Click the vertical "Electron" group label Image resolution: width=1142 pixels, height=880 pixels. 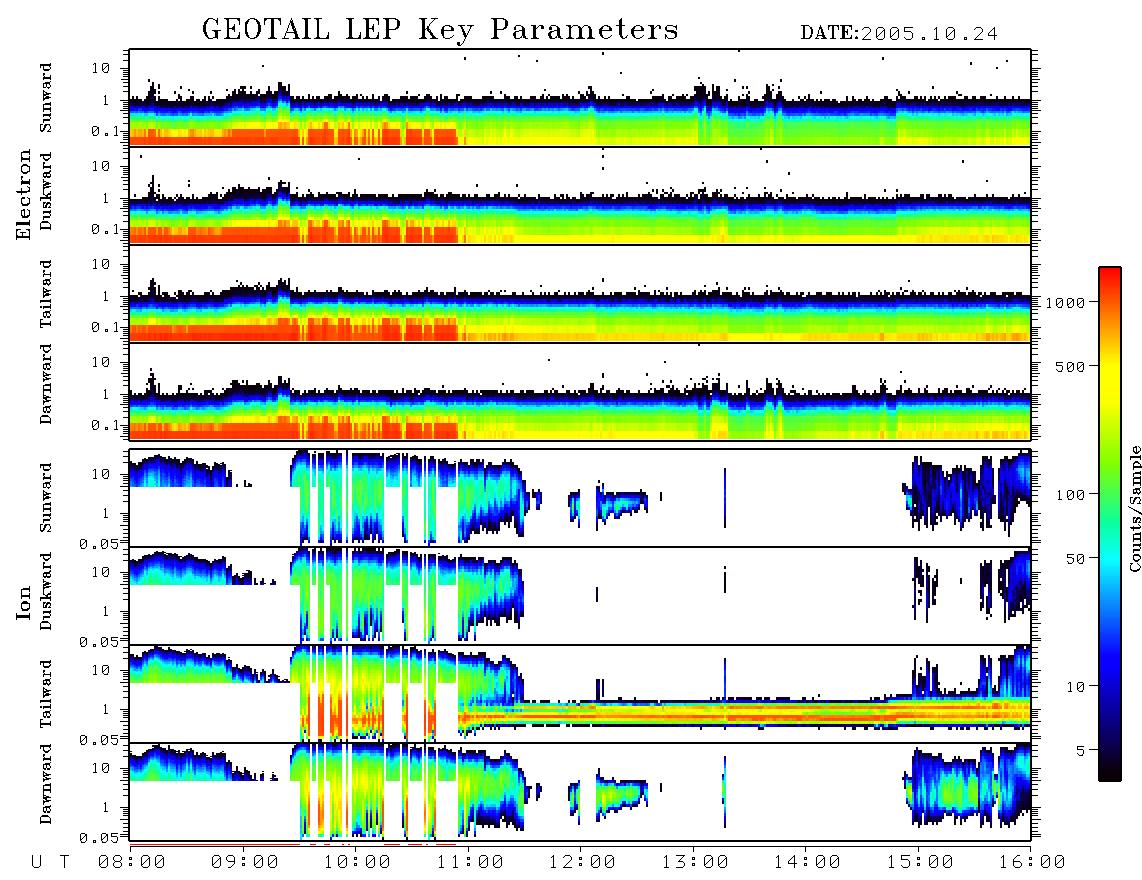(x=24, y=194)
